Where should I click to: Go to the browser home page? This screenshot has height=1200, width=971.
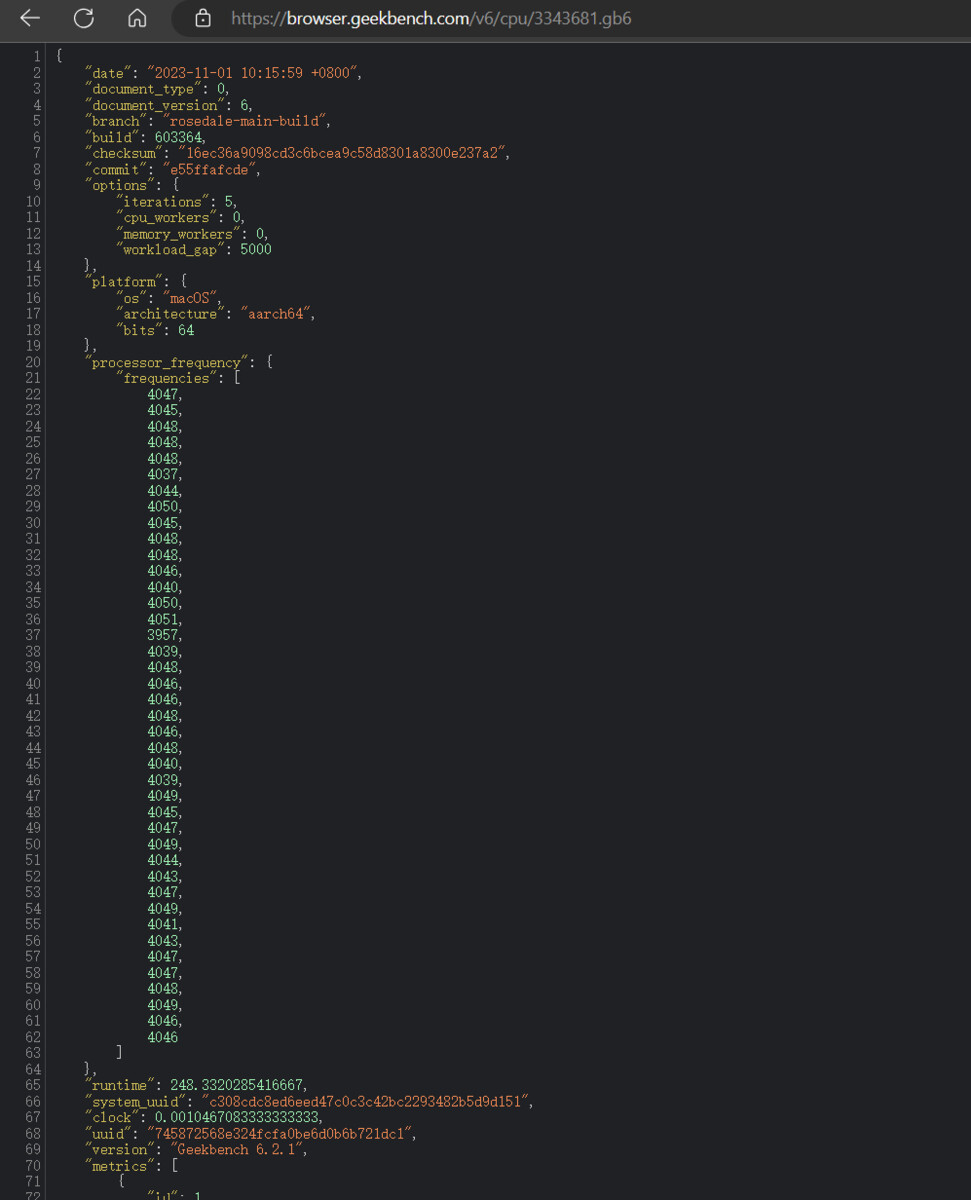138,18
